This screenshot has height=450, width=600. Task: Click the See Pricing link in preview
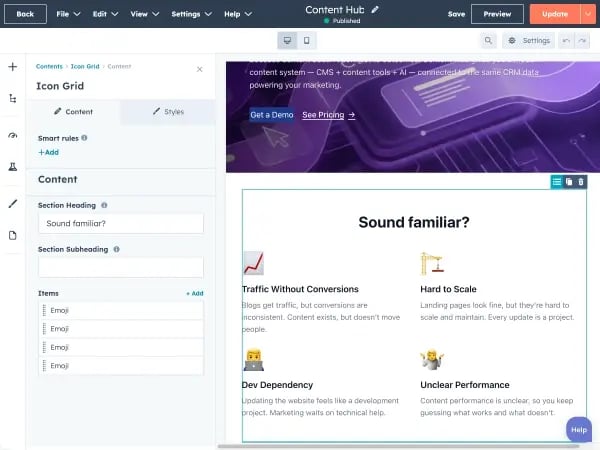click(x=329, y=115)
